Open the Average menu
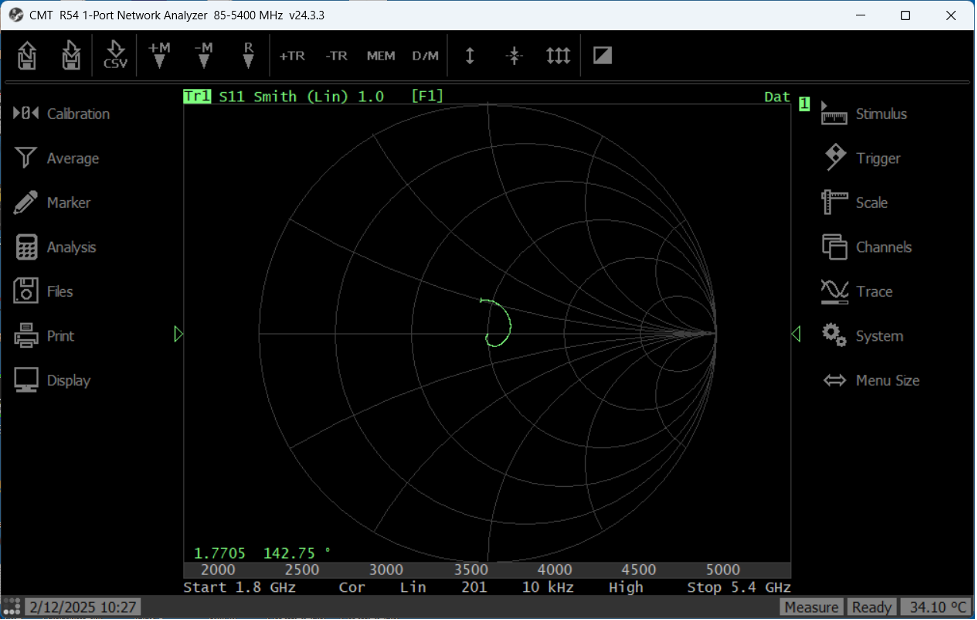This screenshot has height=620, width=977. [56, 158]
